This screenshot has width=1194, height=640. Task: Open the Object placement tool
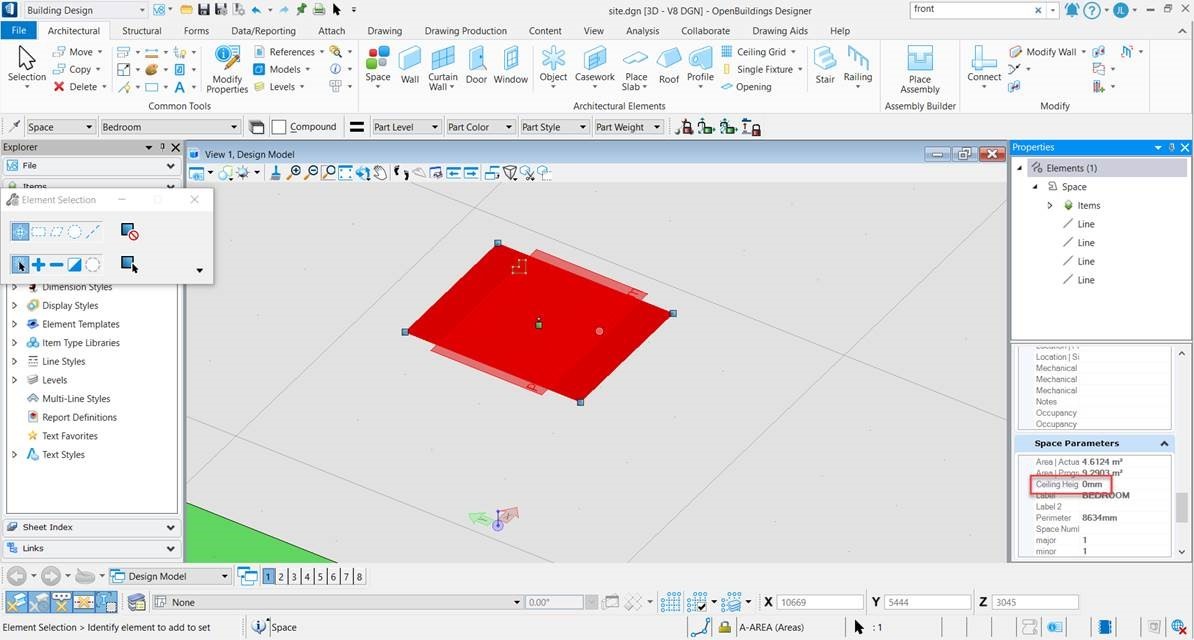pos(554,65)
